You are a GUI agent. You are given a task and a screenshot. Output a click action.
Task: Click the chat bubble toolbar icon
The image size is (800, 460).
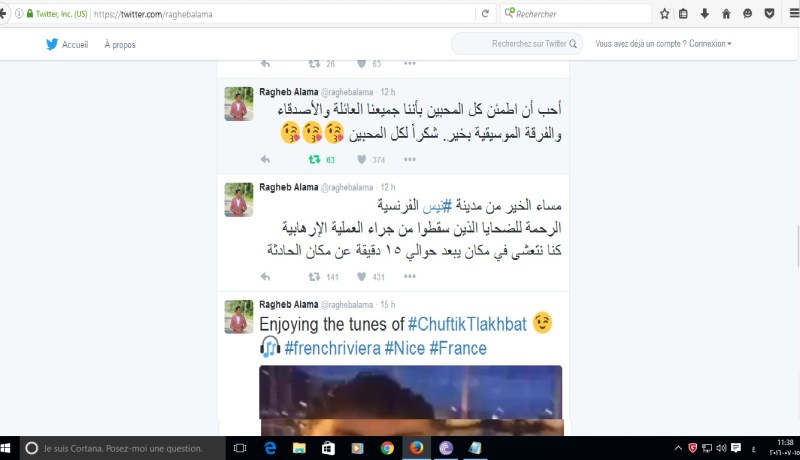[x=747, y=14]
